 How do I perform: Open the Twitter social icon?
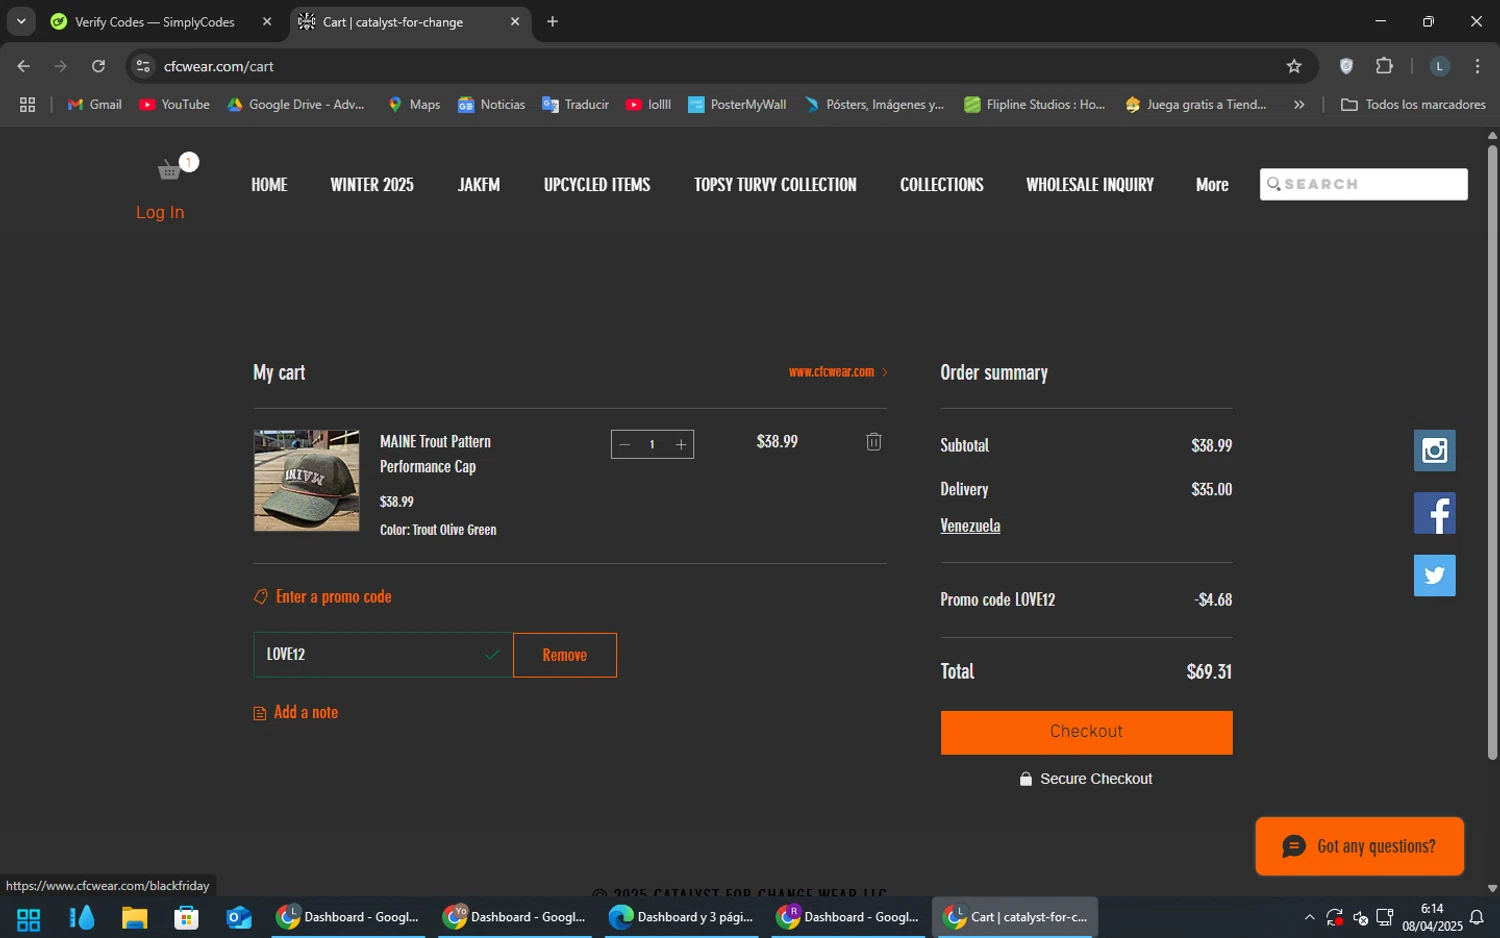[x=1434, y=575]
